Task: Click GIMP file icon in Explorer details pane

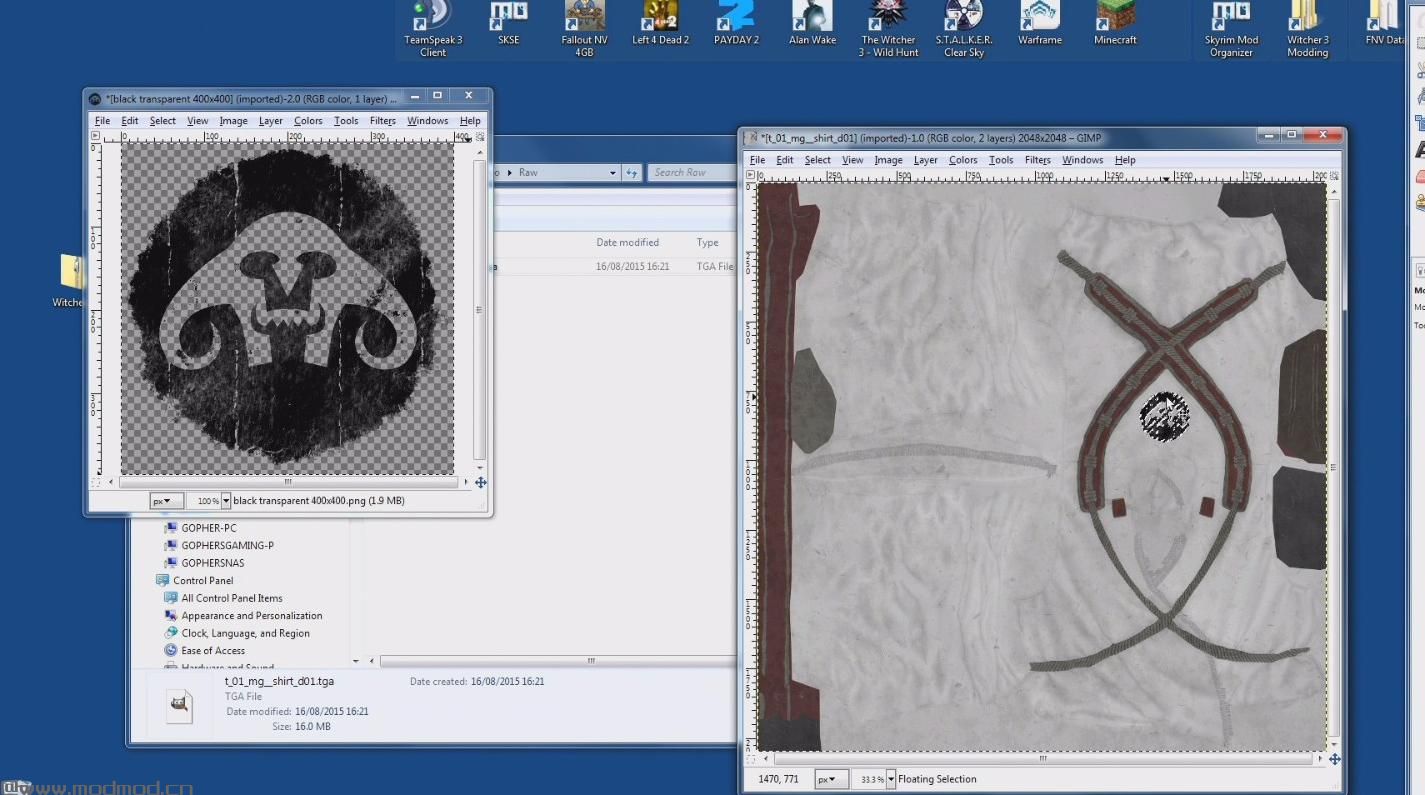Action: pos(179,705)
